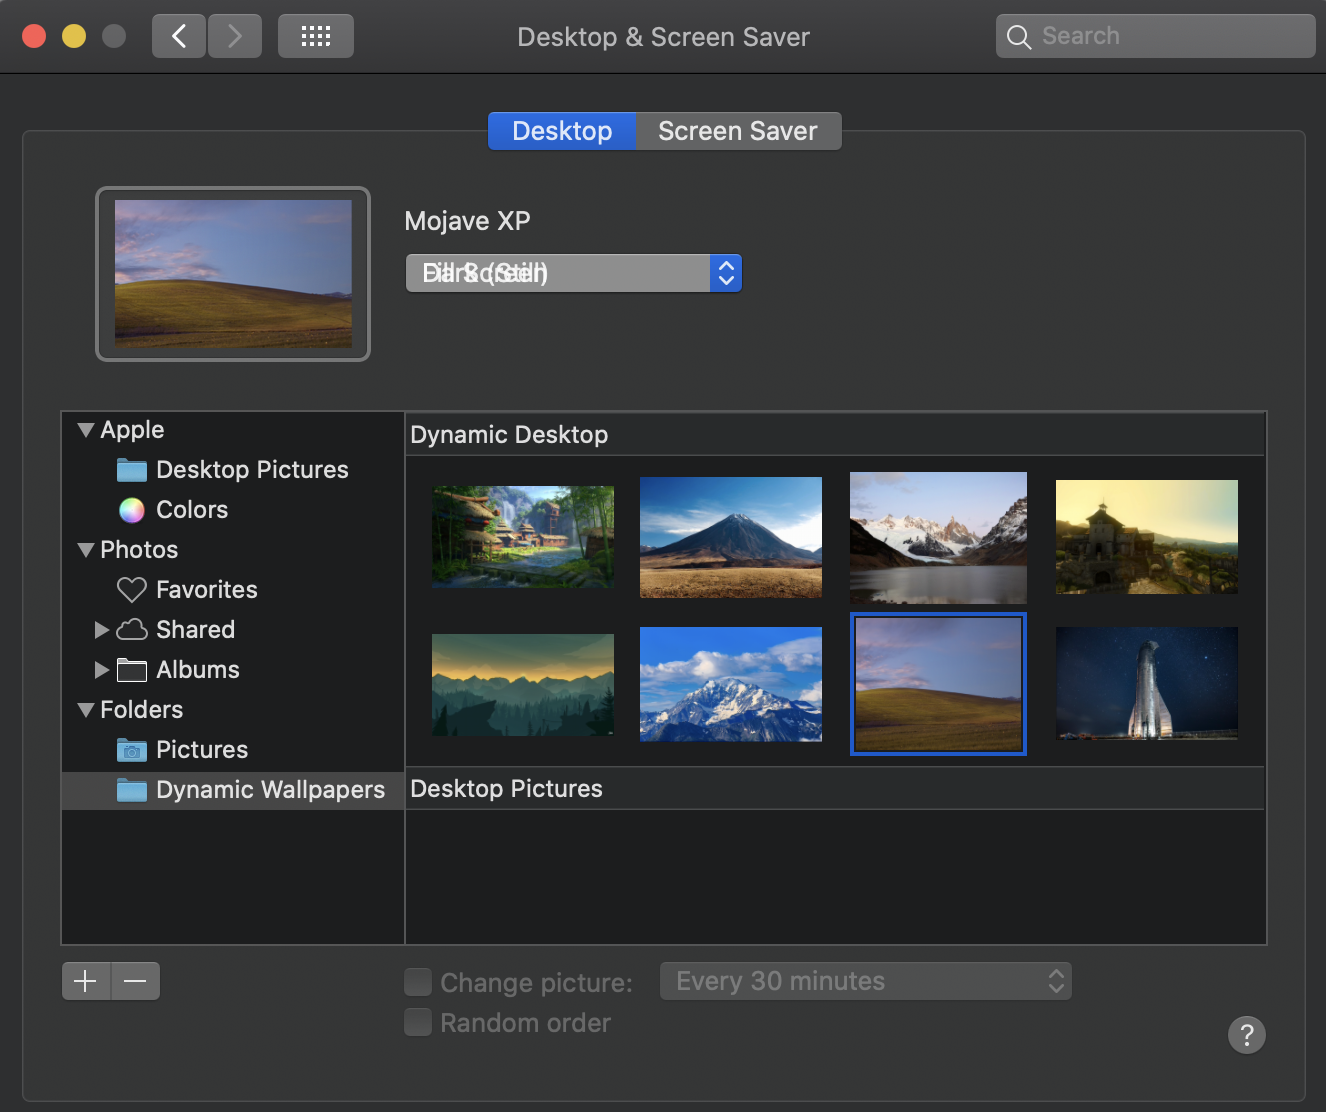The width and height of the screenshot is (1326, 1112).
Task: Click the Desktop Pictures folder icon
Action: 132,470
